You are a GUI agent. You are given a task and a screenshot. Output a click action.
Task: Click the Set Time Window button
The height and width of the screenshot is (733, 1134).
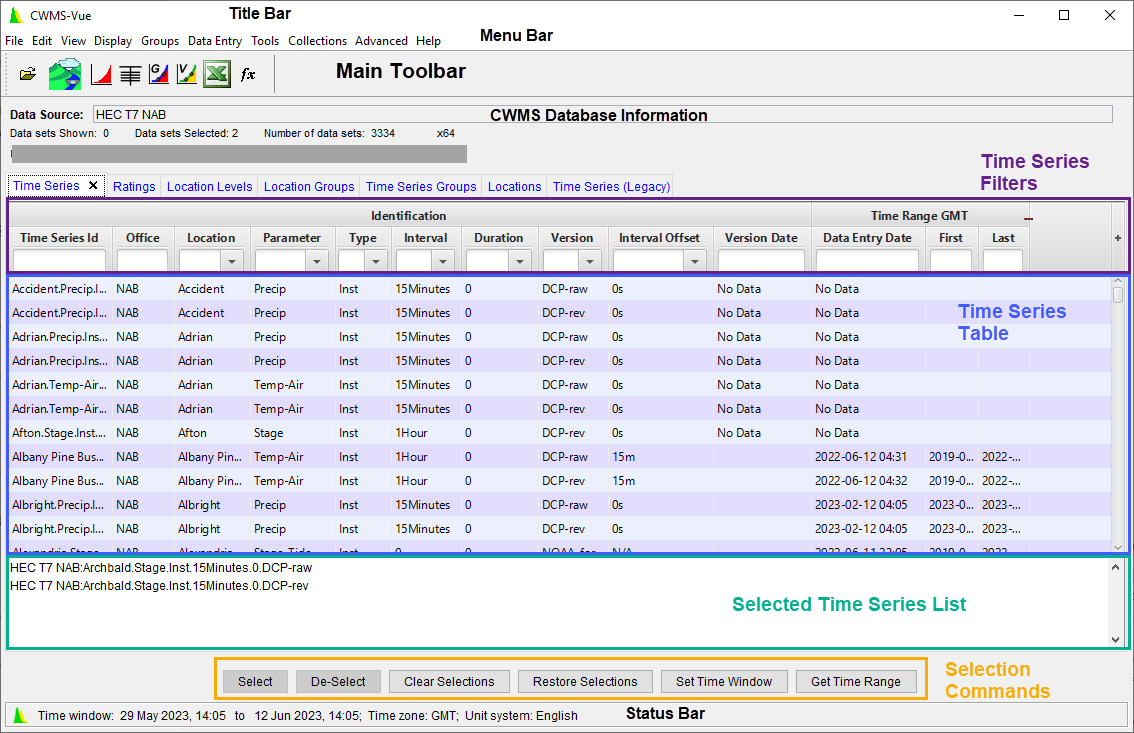click(724, 682)
